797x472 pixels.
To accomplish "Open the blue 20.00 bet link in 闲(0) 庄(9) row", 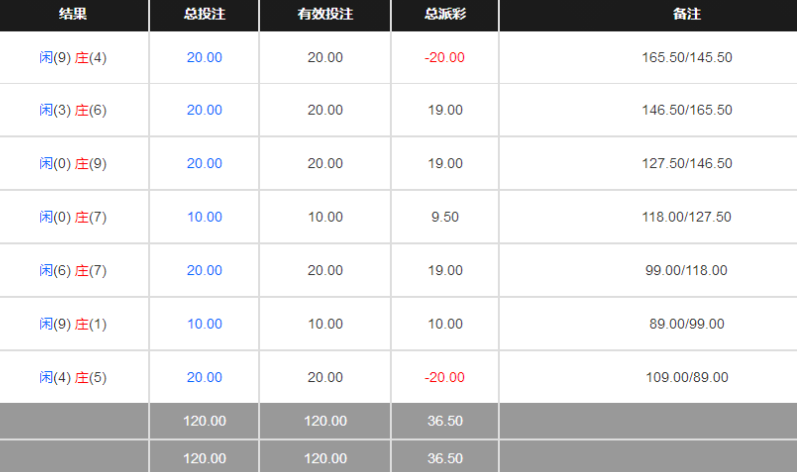I will click(x=204, y=164).
